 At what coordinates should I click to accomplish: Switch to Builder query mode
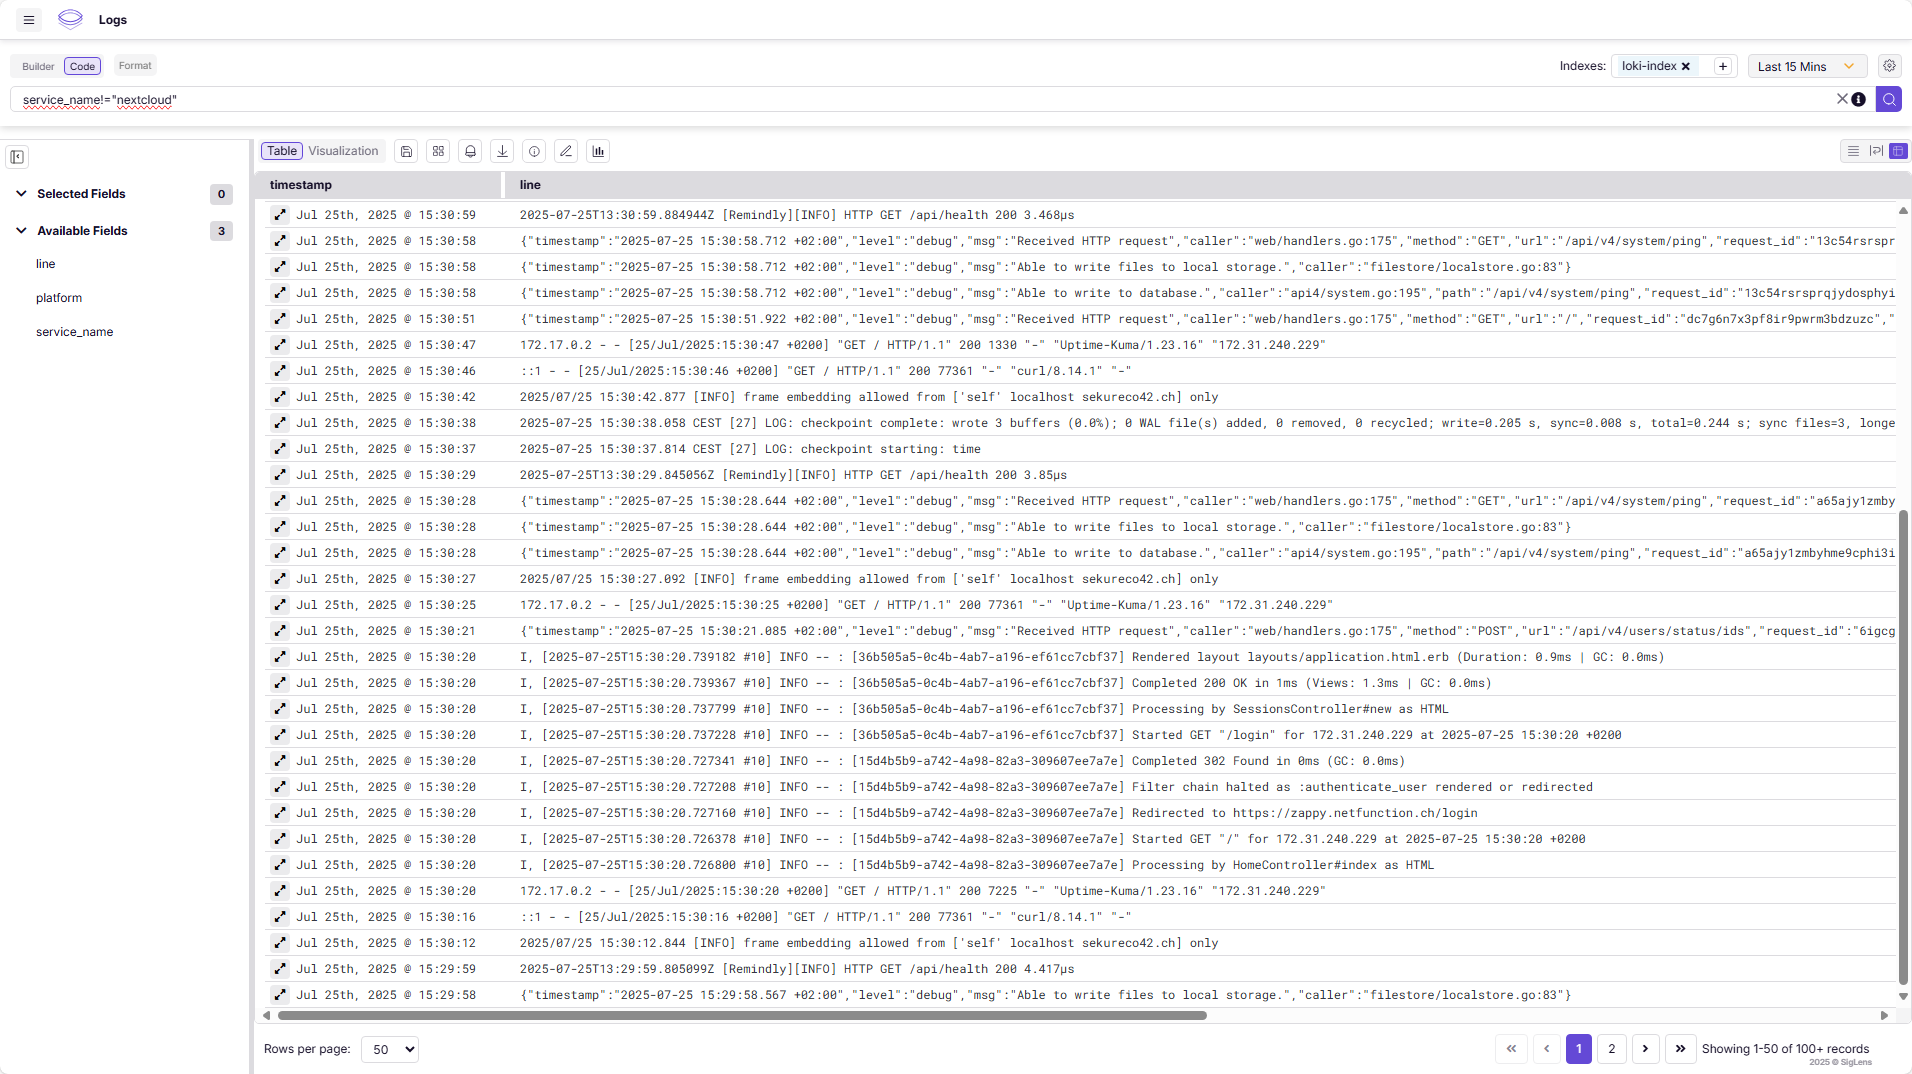click(x=37, y=66)
